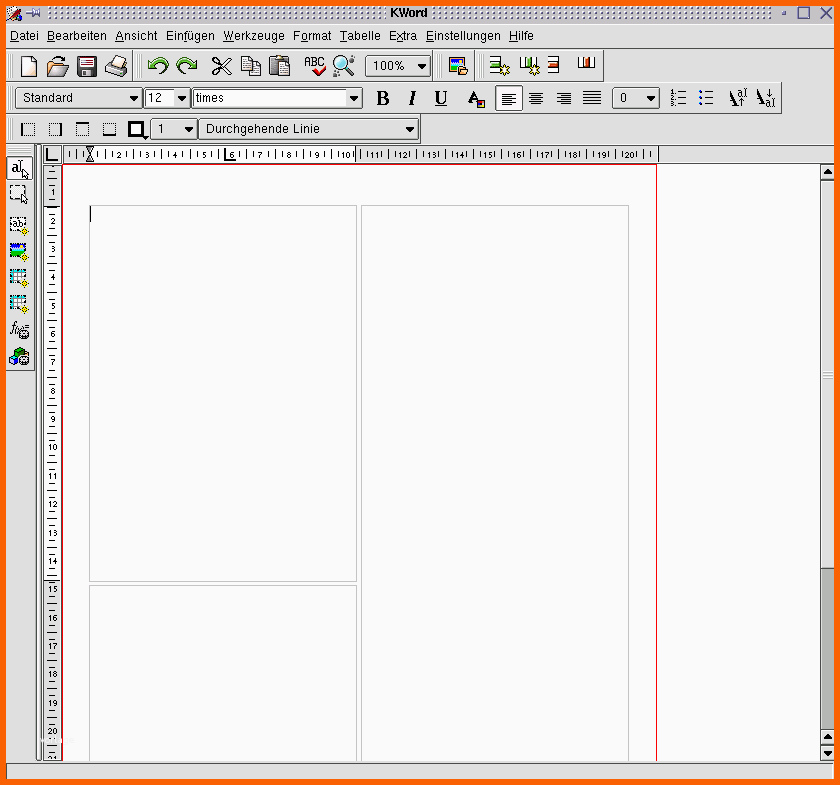Open the font size 12 dropdown
The height and width of the screenshot is (785, 840).
pyautogui.click(x=167, y=98)
